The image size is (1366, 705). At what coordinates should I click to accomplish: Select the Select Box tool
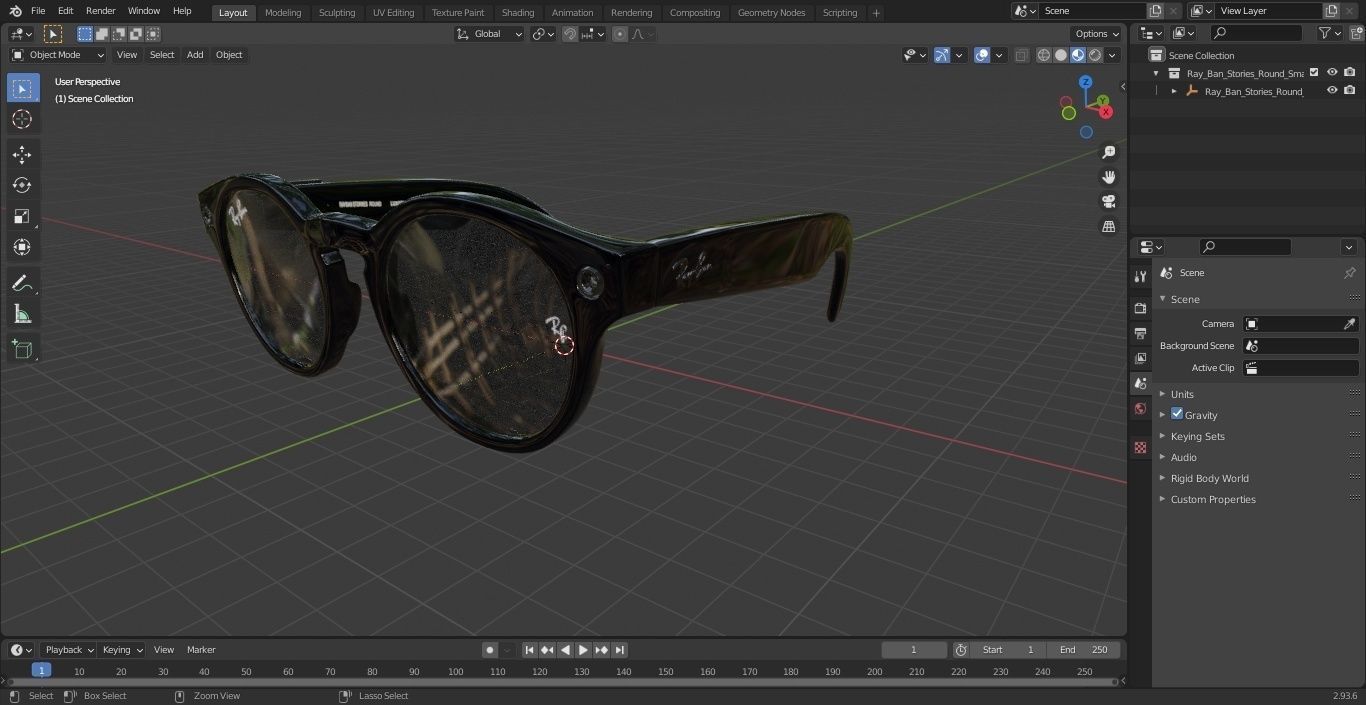(x=22, y=88)
